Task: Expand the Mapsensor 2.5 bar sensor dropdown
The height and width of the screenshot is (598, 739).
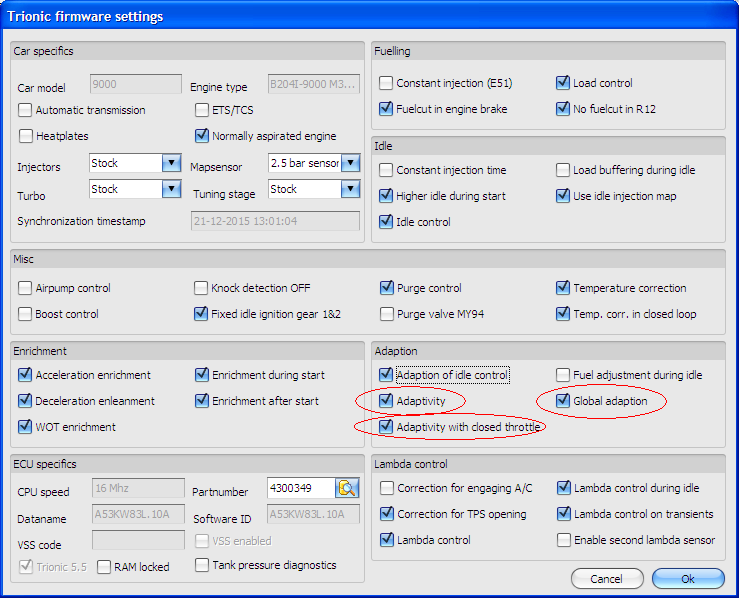Action: (350, 163)
